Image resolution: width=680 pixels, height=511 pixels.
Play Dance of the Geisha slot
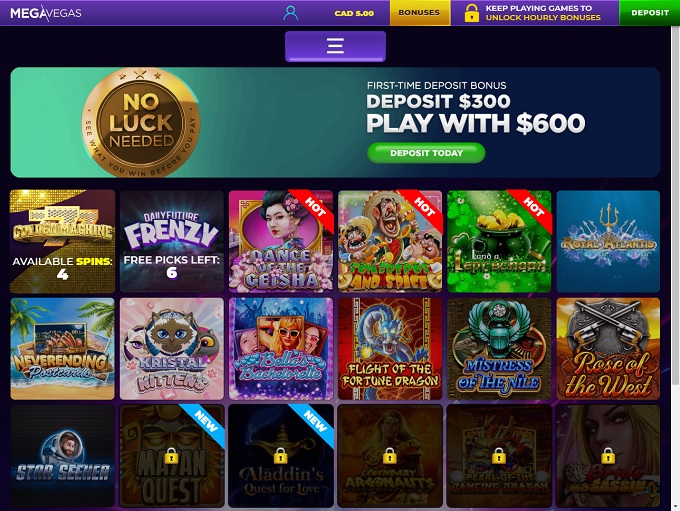click(281, 242)
